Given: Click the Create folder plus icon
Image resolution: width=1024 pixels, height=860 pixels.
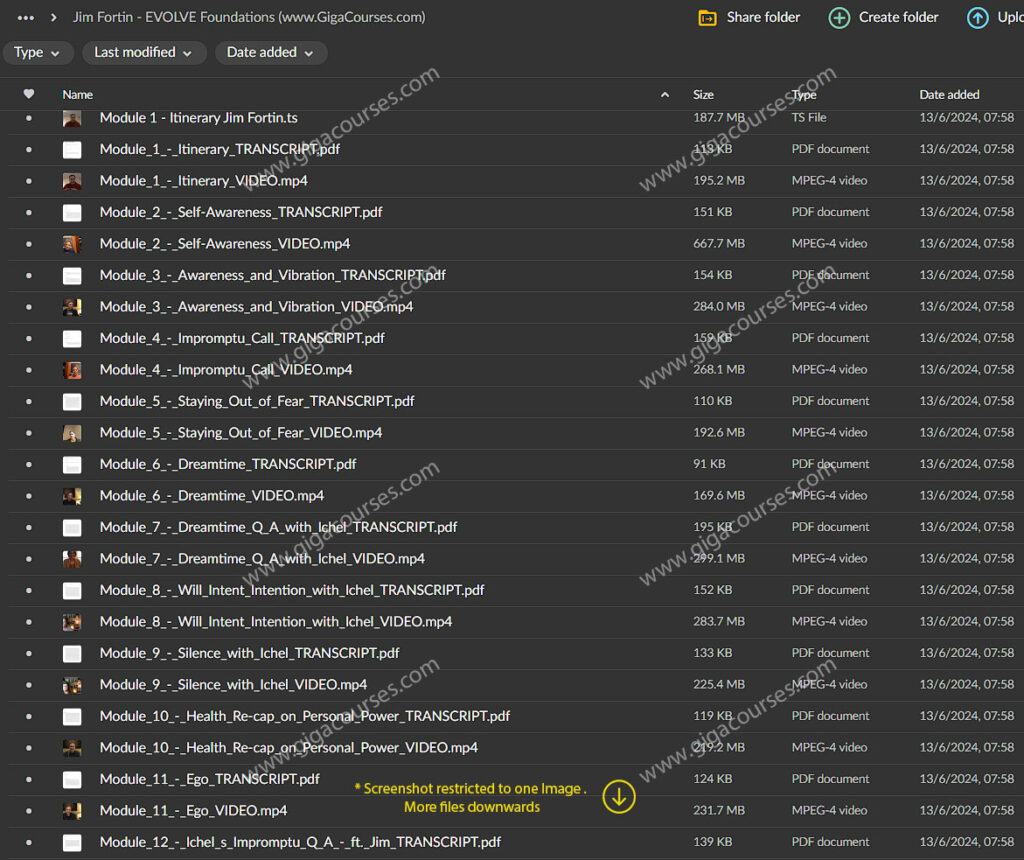Looking at the screenshot, I should [x=840, y=17].
